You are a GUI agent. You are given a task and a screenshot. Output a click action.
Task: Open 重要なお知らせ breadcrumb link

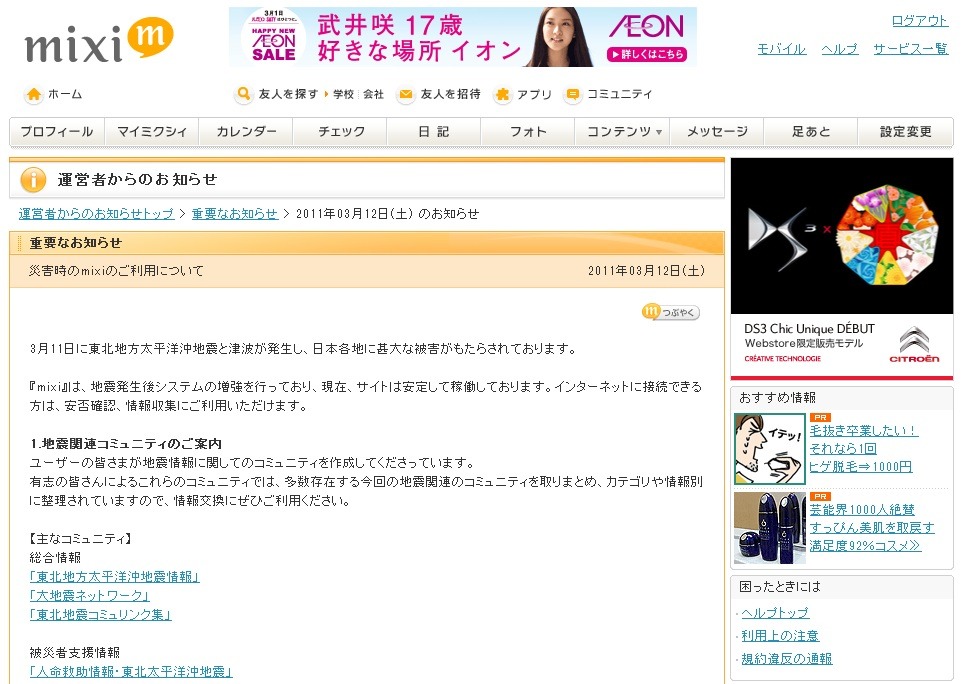(x=235, y=214)
